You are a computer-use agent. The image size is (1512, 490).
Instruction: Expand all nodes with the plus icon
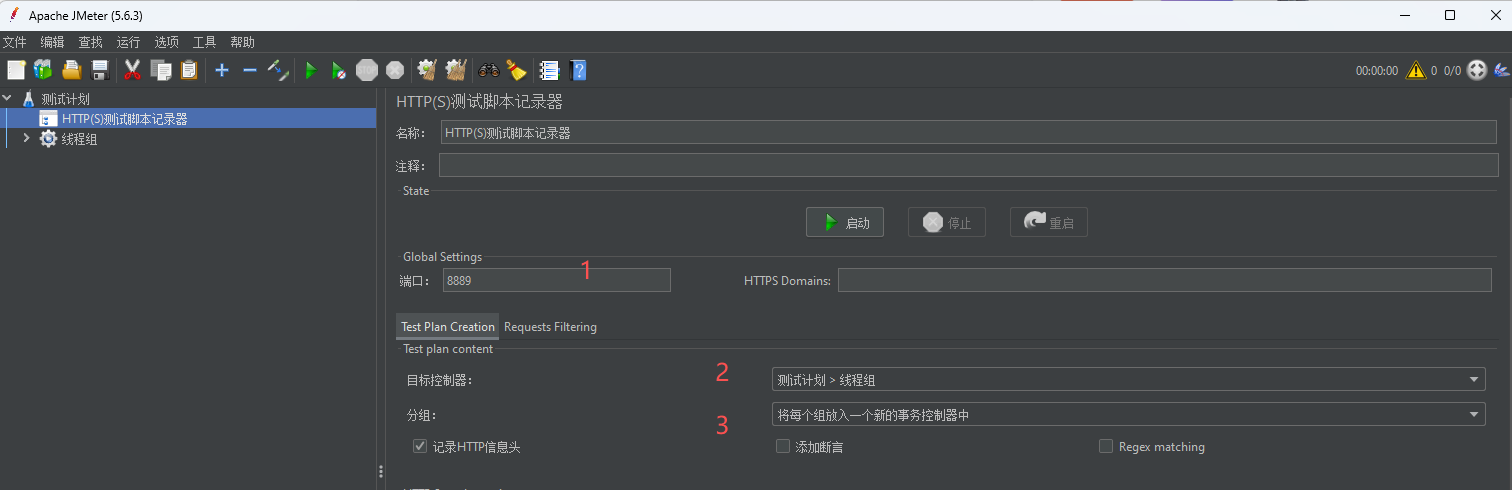point(222,70)
